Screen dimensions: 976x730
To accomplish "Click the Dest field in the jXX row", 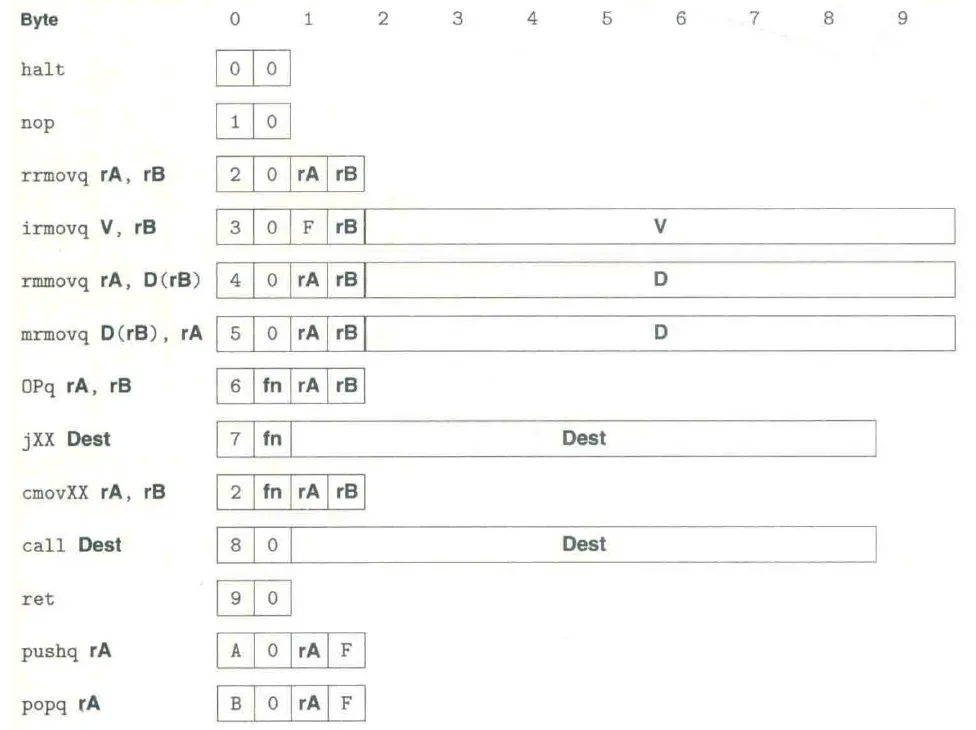I will 584,438.
